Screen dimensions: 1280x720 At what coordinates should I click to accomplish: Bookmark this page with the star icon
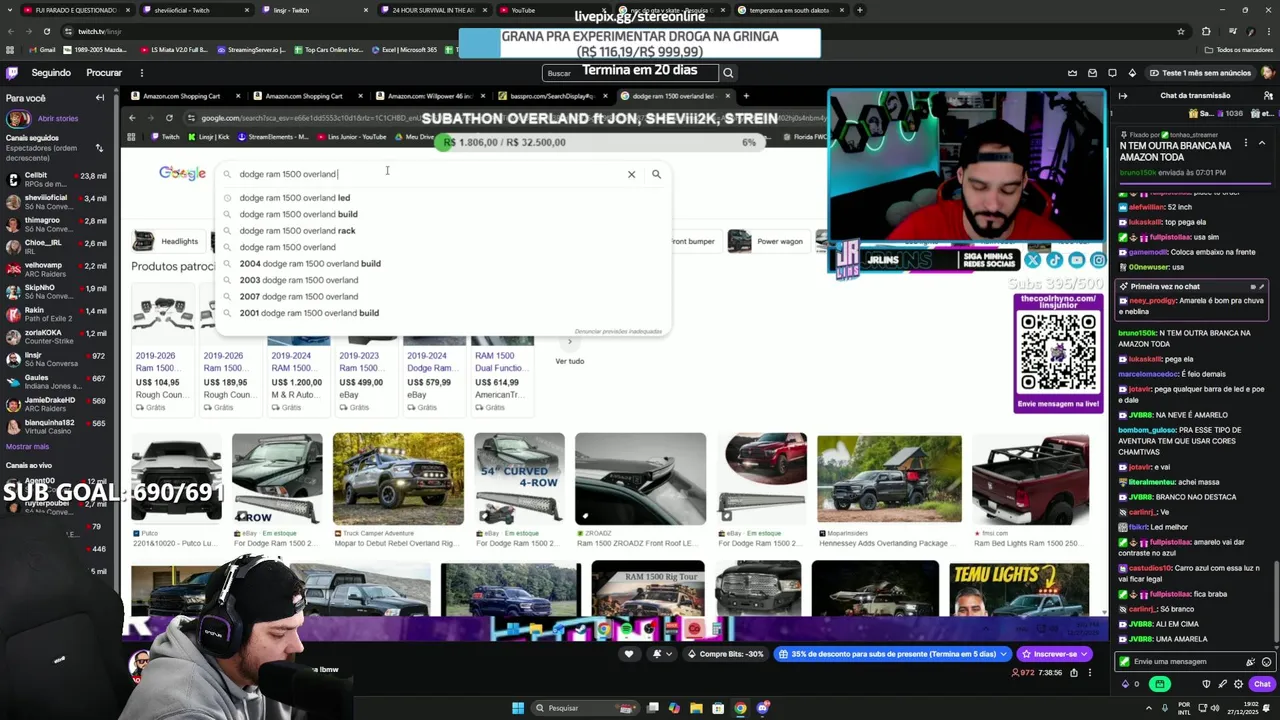pyautogui.click(x=1181, y=31)
